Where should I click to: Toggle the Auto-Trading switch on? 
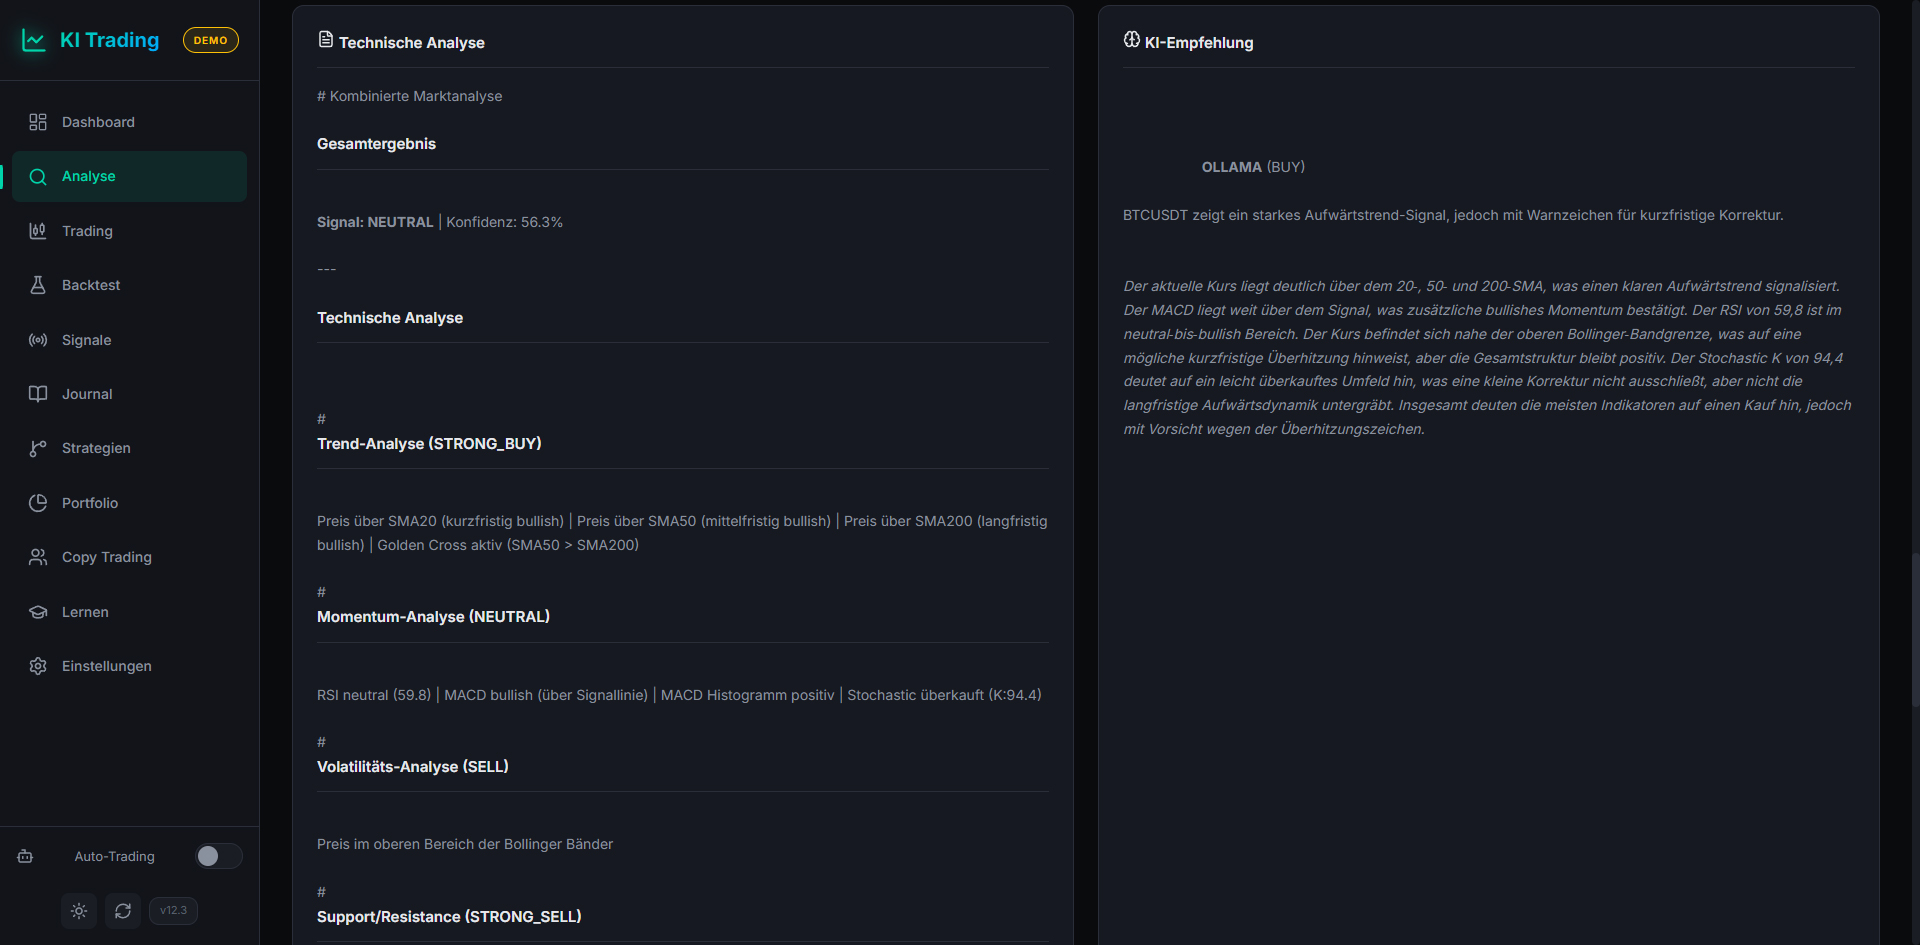click(x=218, y=856)
